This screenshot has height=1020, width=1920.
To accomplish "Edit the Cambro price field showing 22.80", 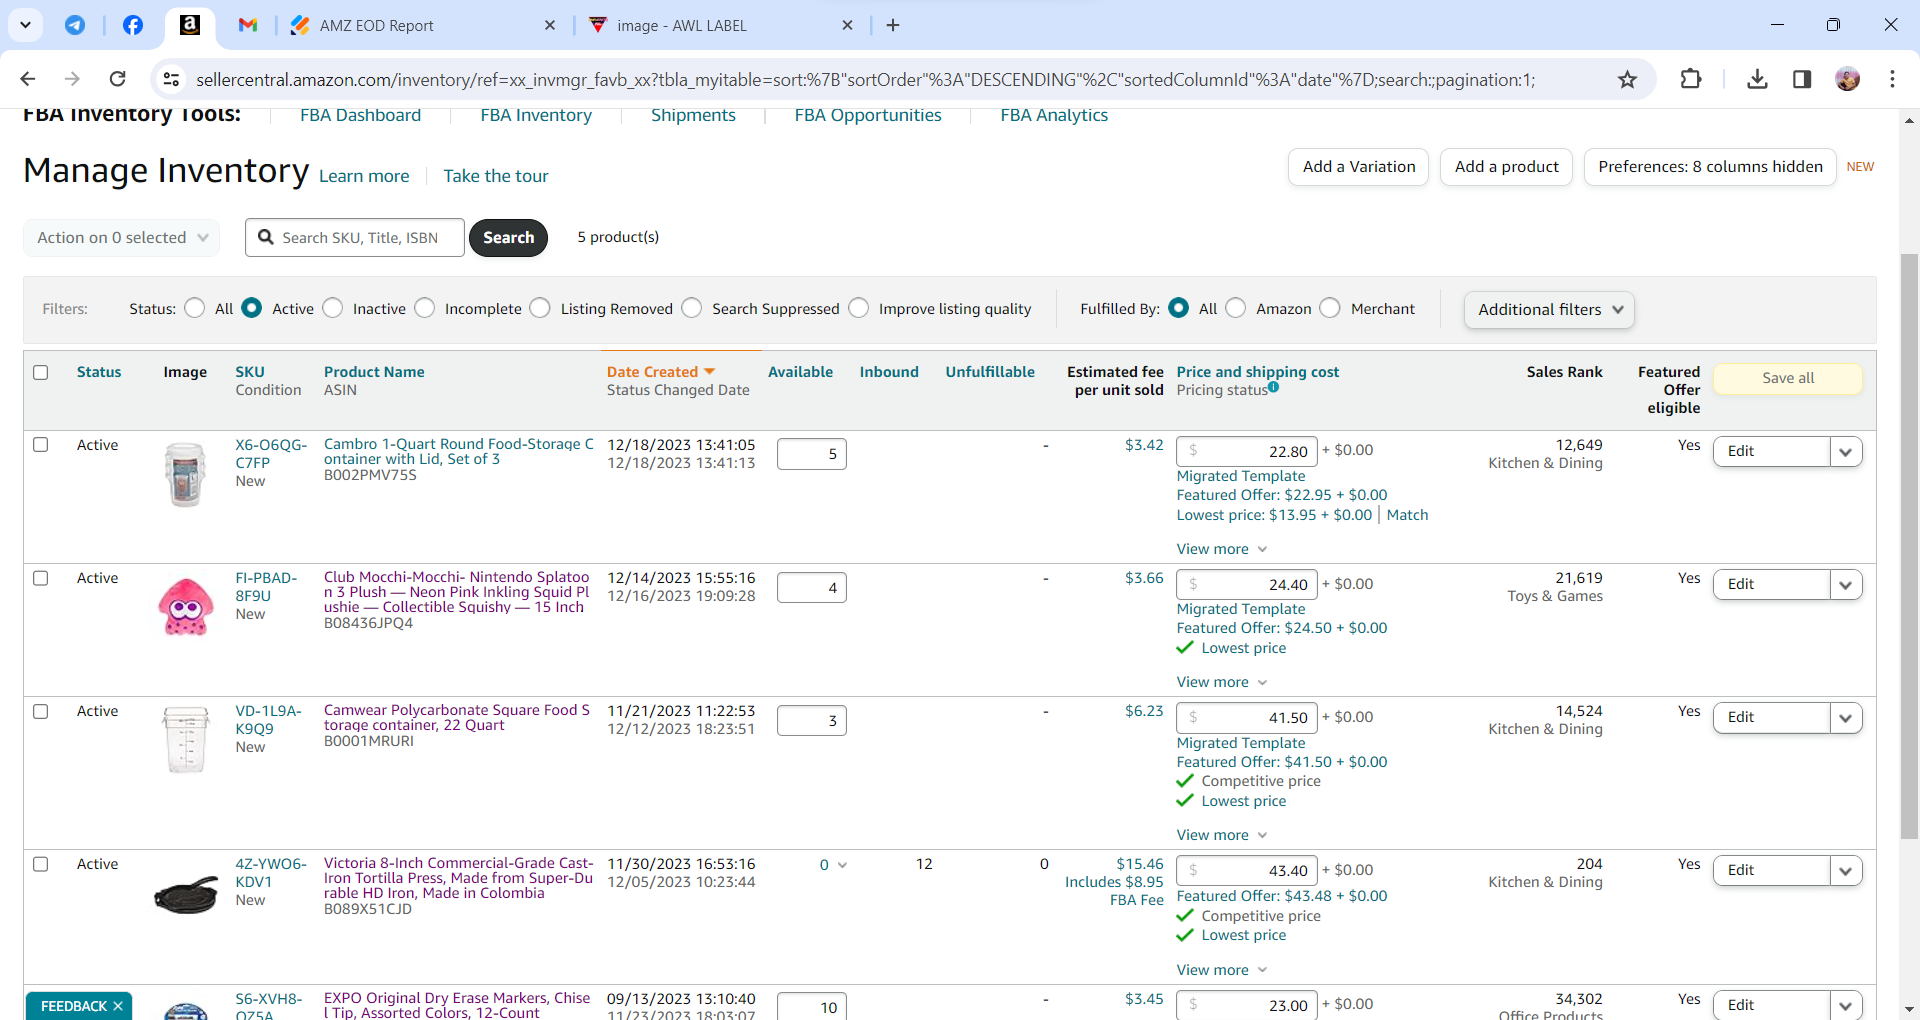I will (x=1247, y=452).
